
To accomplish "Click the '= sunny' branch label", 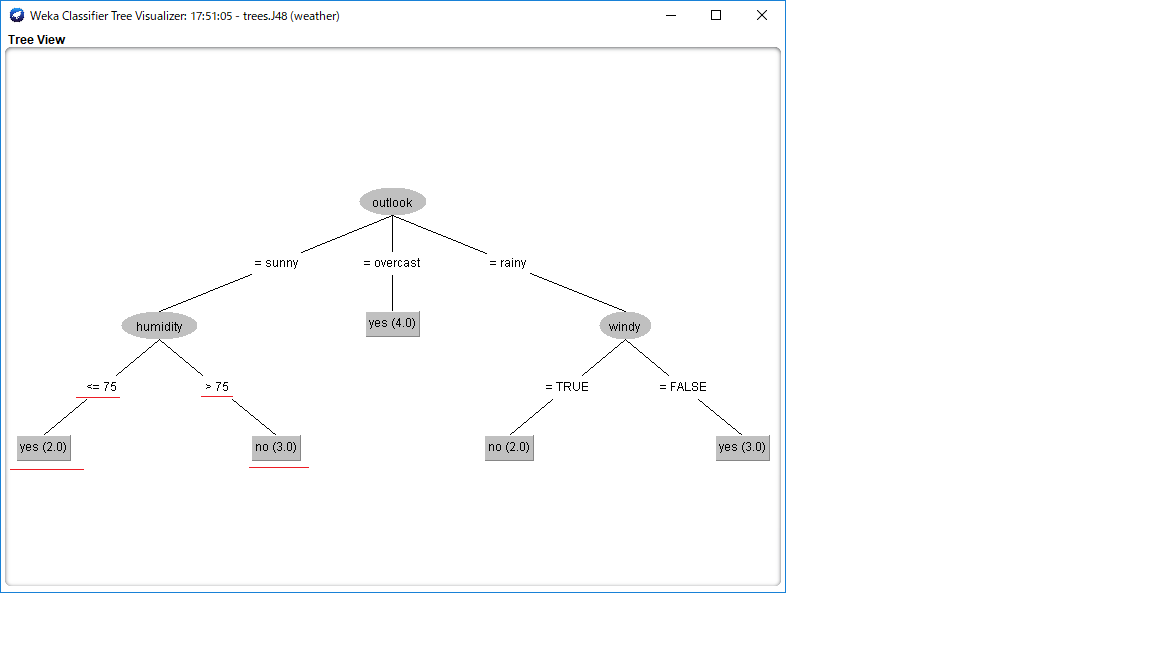I will 276,263.
